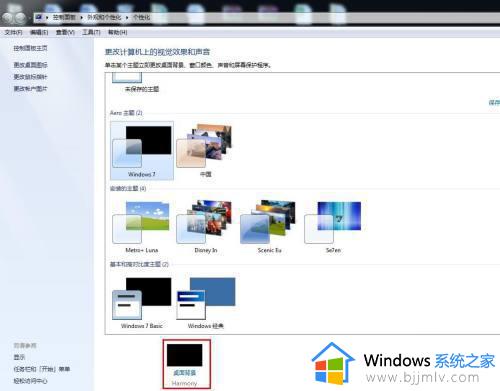This screenshot has width=500, height=391.
Task: Apply the Se7en theme
Action: click(333, 227)
